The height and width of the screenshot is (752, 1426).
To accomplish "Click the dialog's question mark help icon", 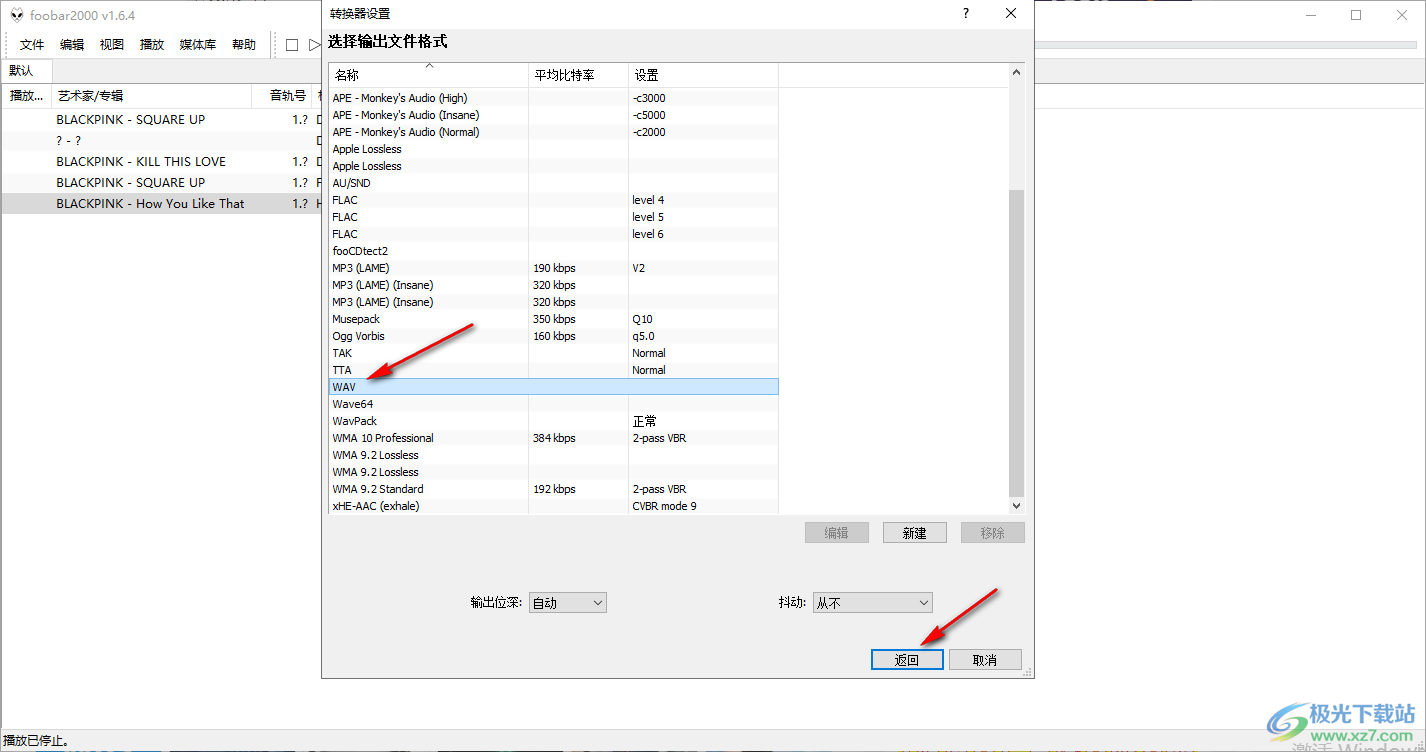I will click(x=965, y=13).
